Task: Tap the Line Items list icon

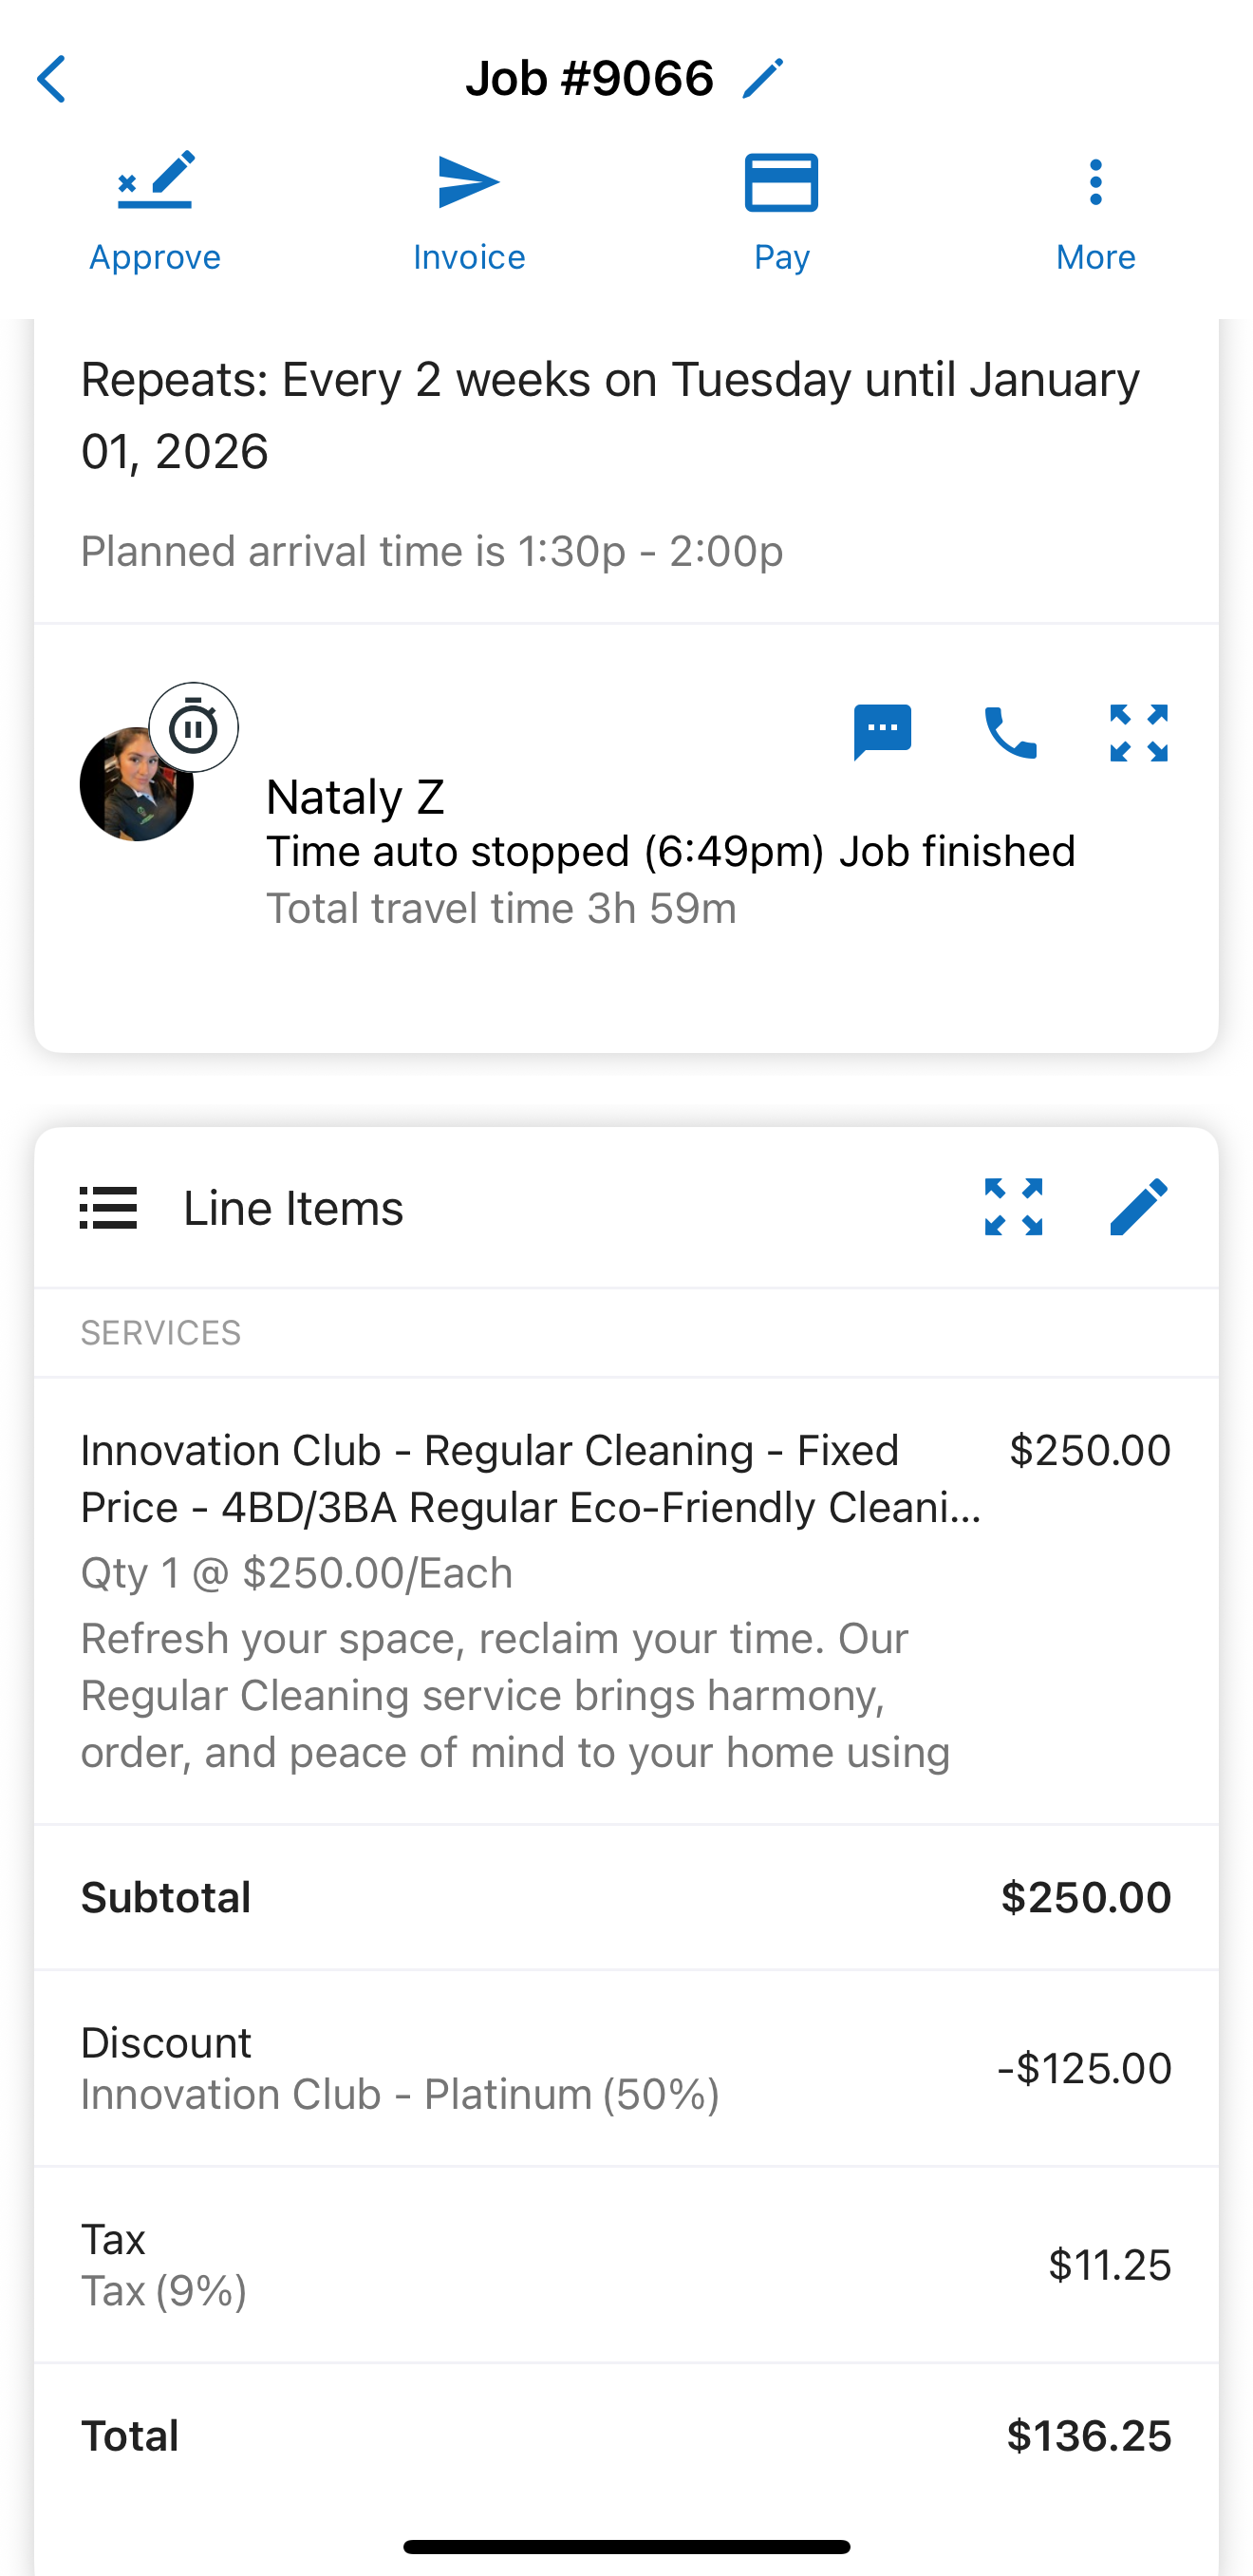Action: (x=108, y=1207)
